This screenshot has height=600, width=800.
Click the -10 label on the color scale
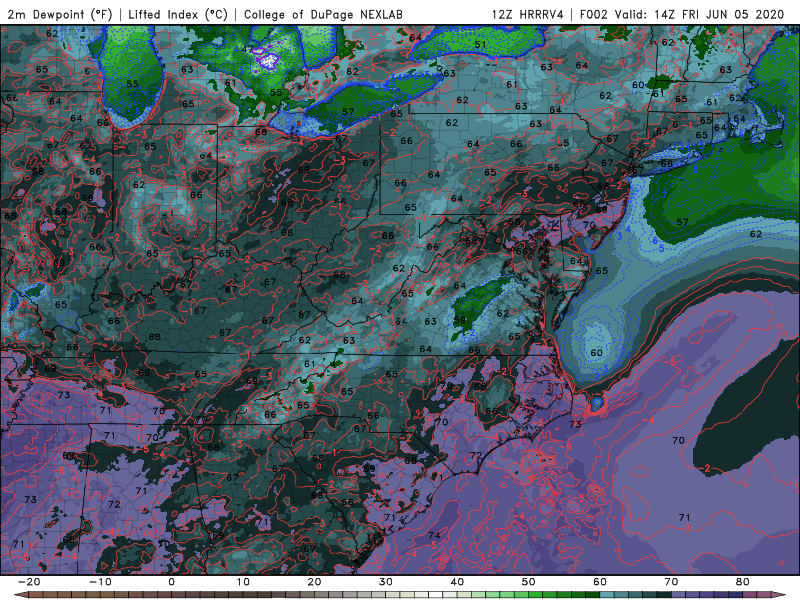pos(100,582)
